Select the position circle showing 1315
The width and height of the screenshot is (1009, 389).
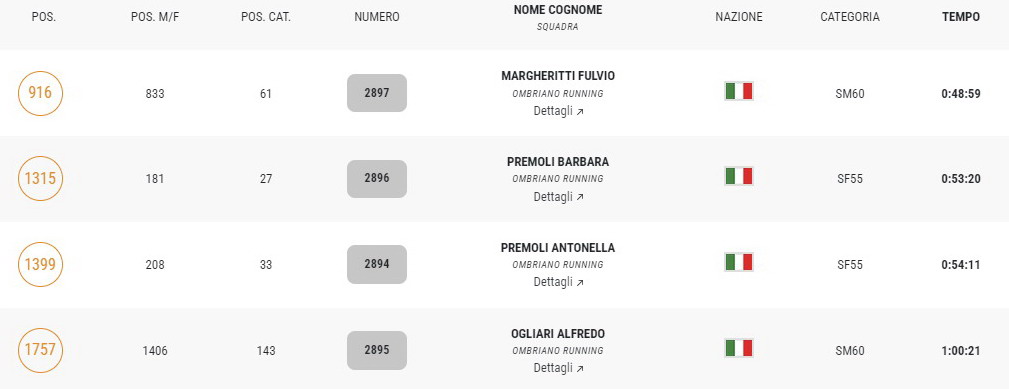tap(40, 179)
